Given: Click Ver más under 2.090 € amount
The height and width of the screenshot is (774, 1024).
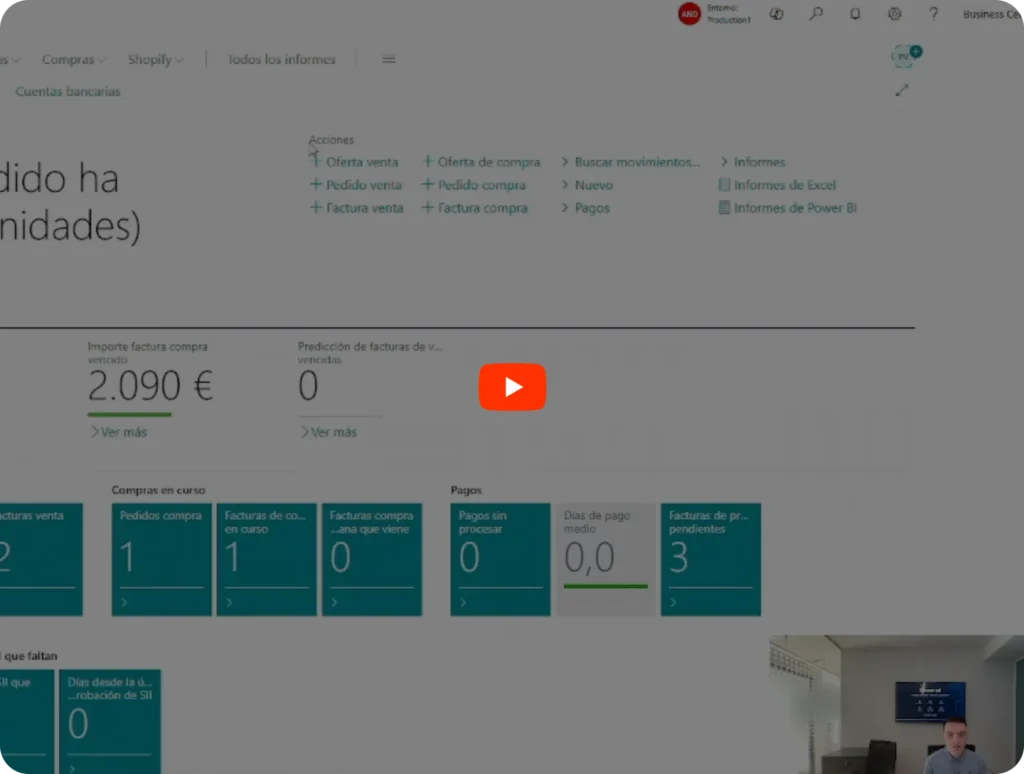Looking at the screenshot, I should point(123,432).
